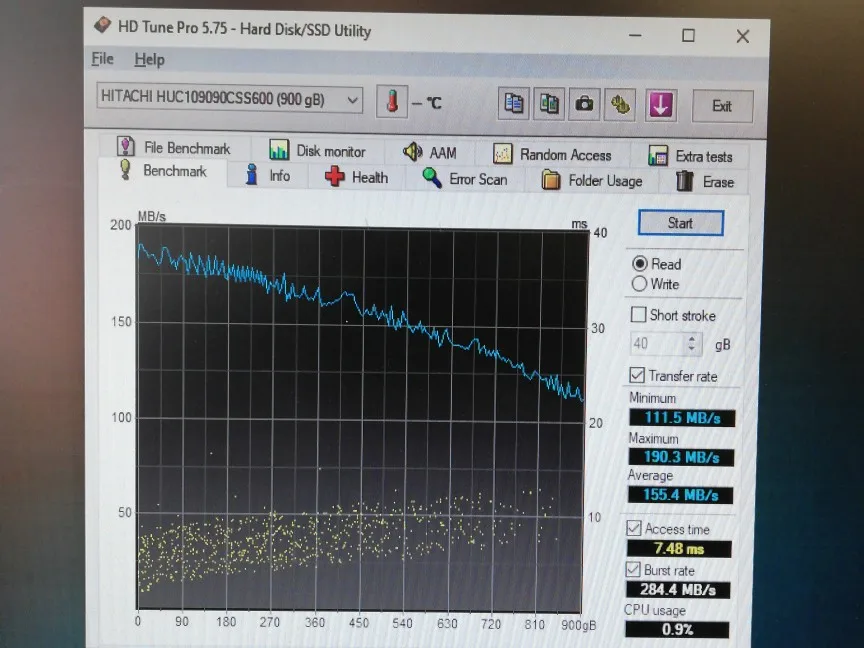The height and width of the screenshot is (648, 864).
Task: Click the Erase trash can icon
Action: point(684,181)
